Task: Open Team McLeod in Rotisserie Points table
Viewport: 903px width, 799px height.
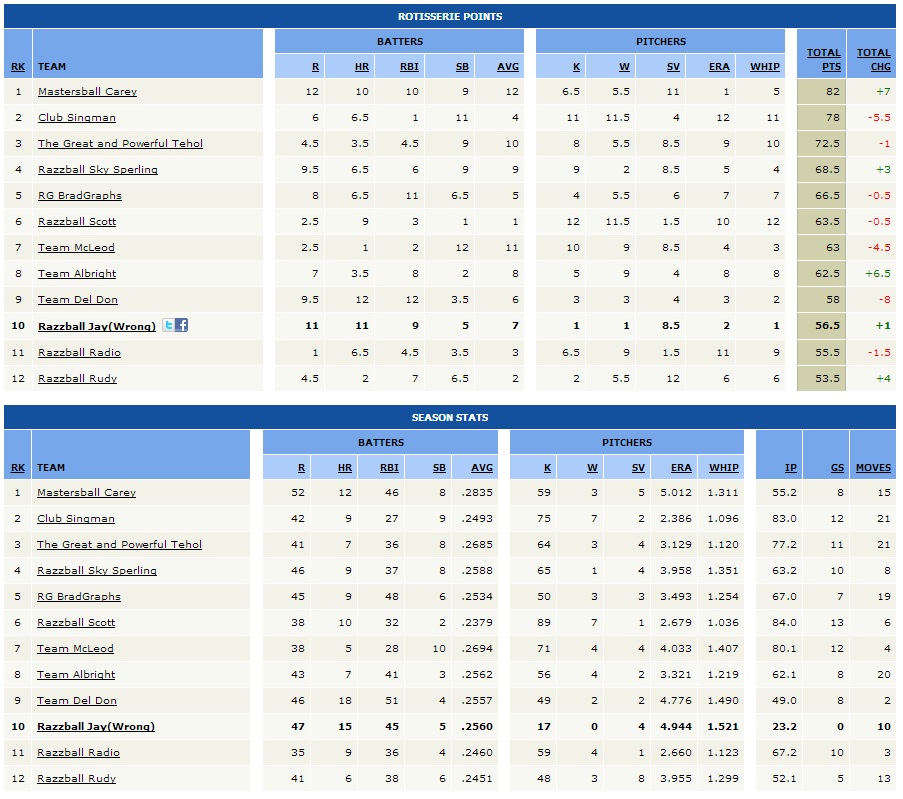Action: [77, 248]
